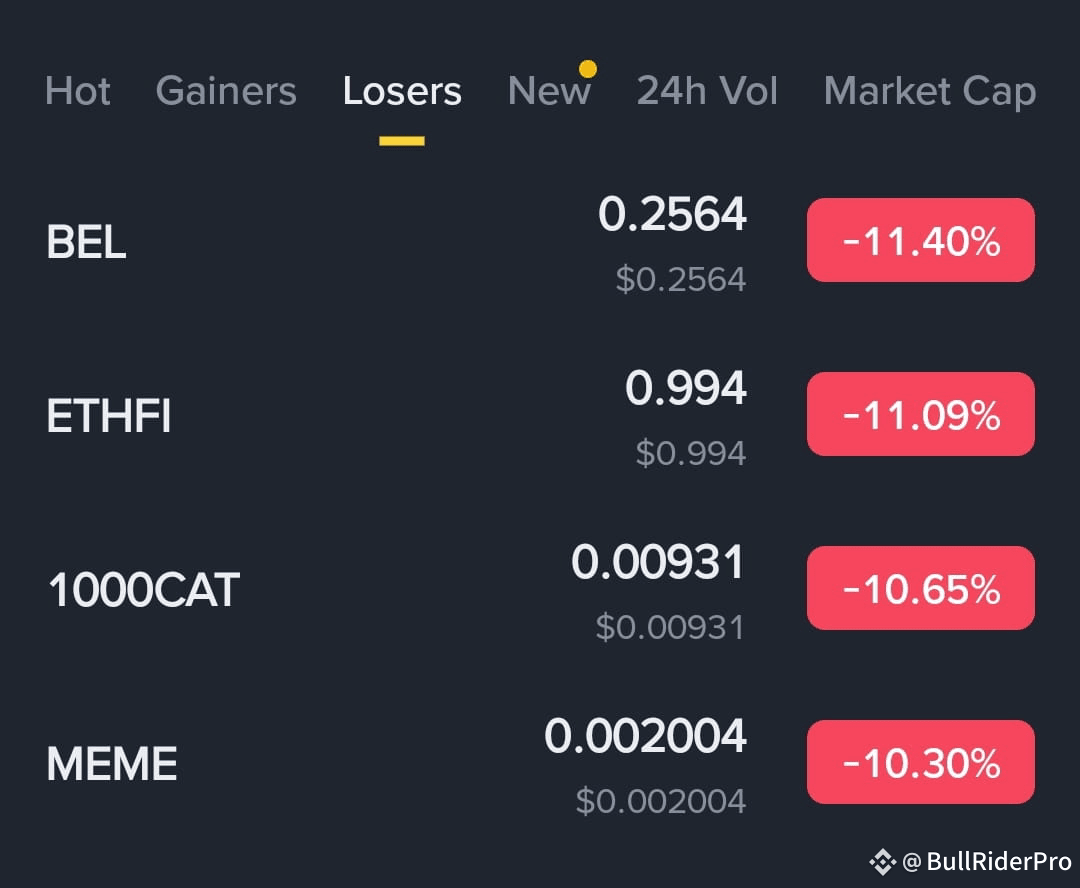Toggle the -11.09% change badge for ETHFI
This screenshot has width=1080, height=888.
tap(921, 414)
